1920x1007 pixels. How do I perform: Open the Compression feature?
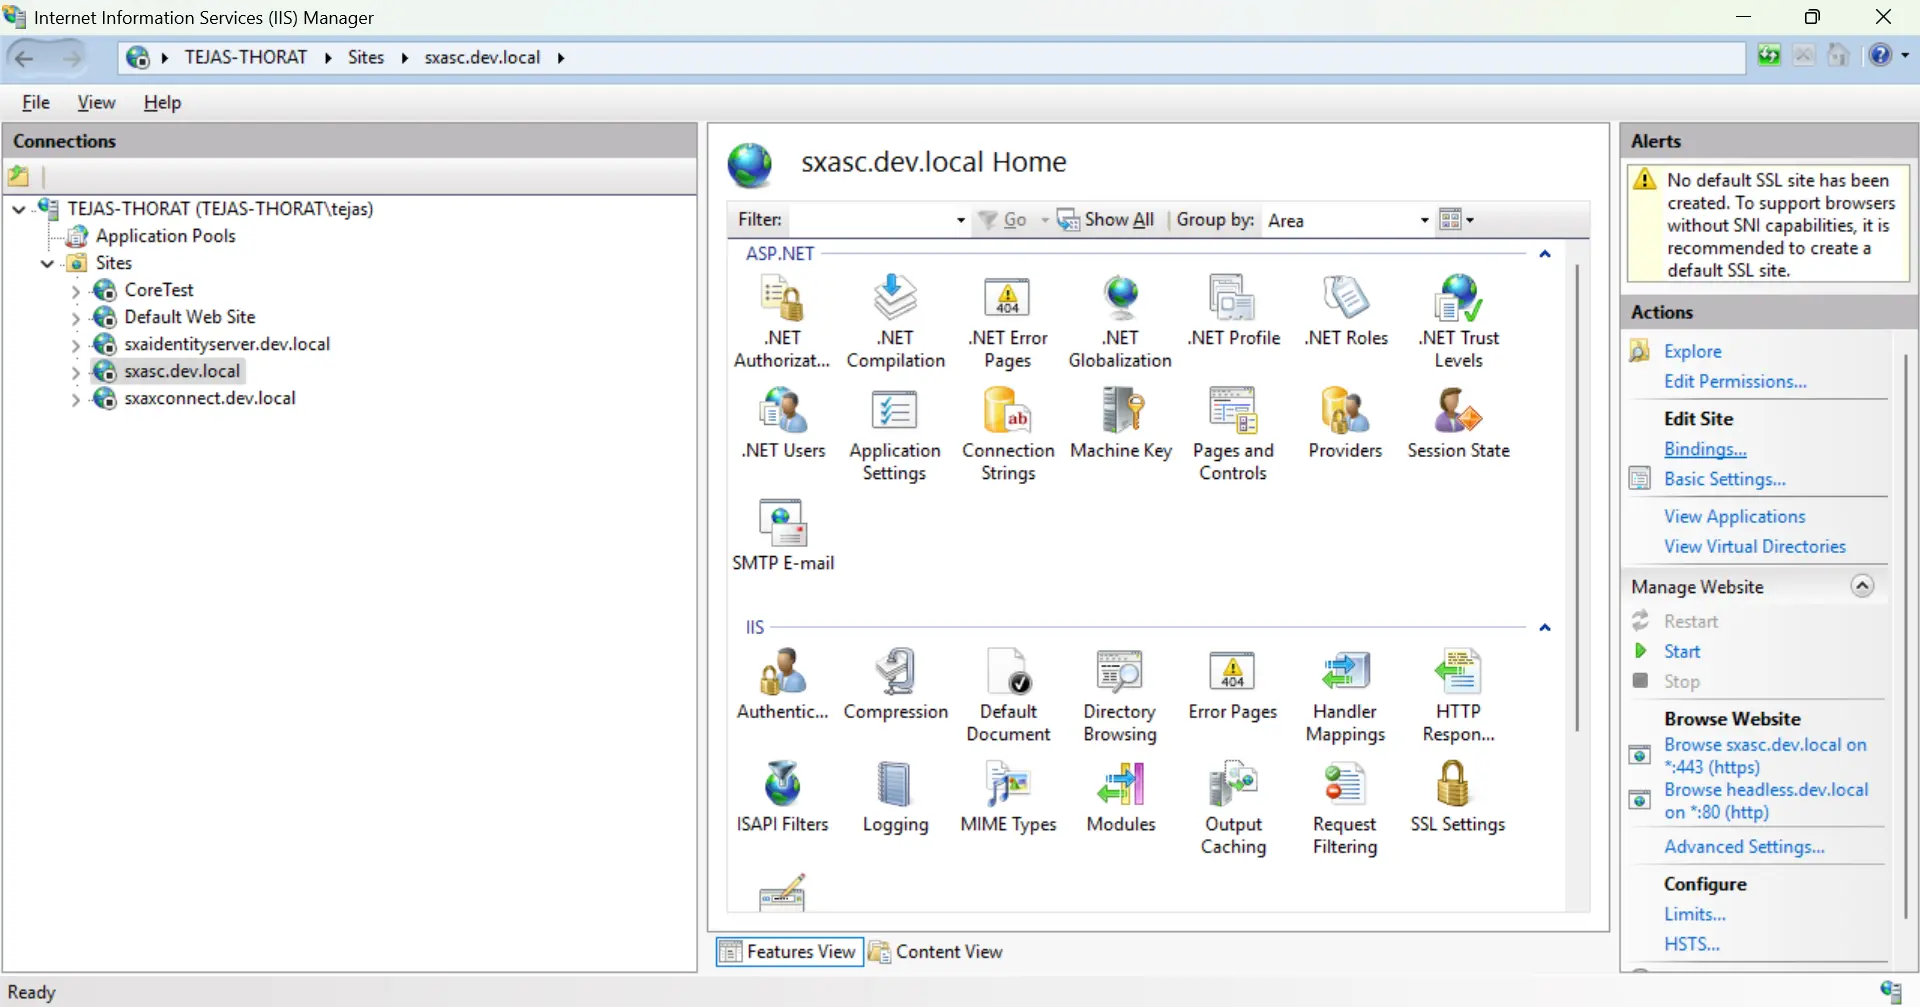pos(895,684)
